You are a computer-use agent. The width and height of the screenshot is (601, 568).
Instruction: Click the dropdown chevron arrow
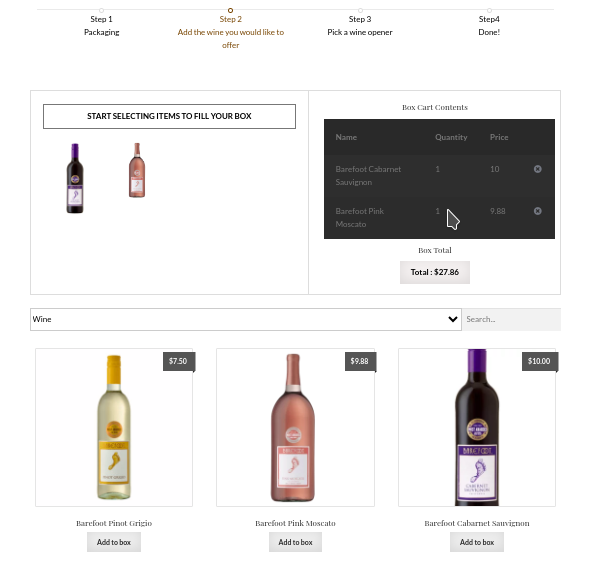453,319
